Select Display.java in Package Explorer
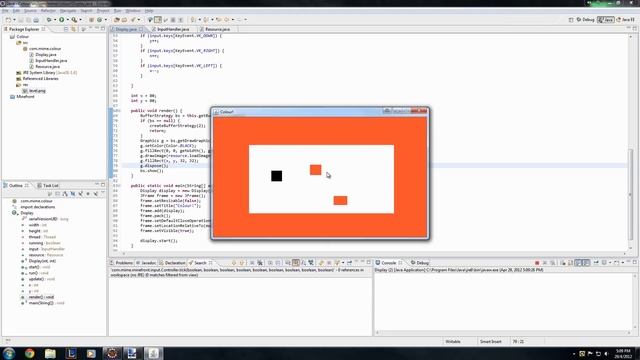 coord(46,55)
